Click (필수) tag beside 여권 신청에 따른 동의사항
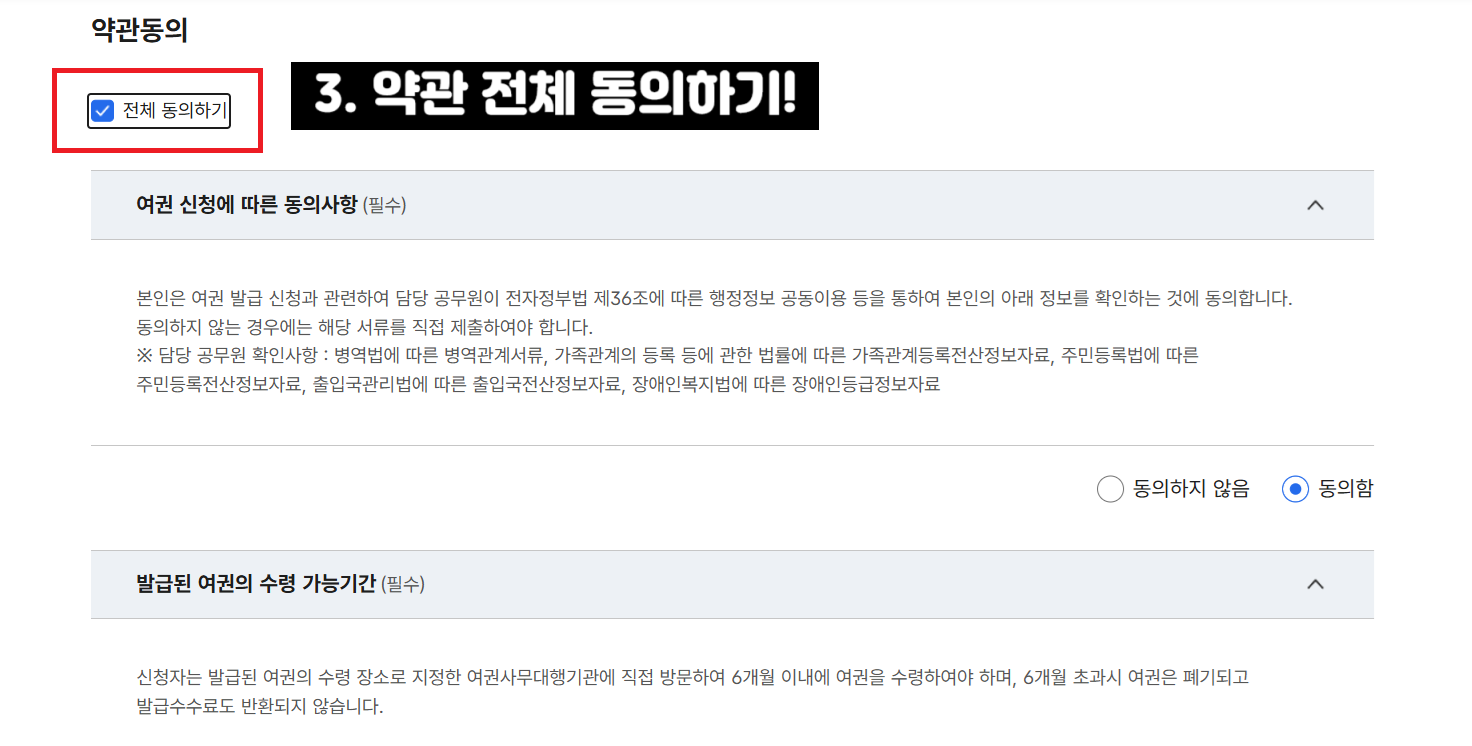 [x=384, y=206]
